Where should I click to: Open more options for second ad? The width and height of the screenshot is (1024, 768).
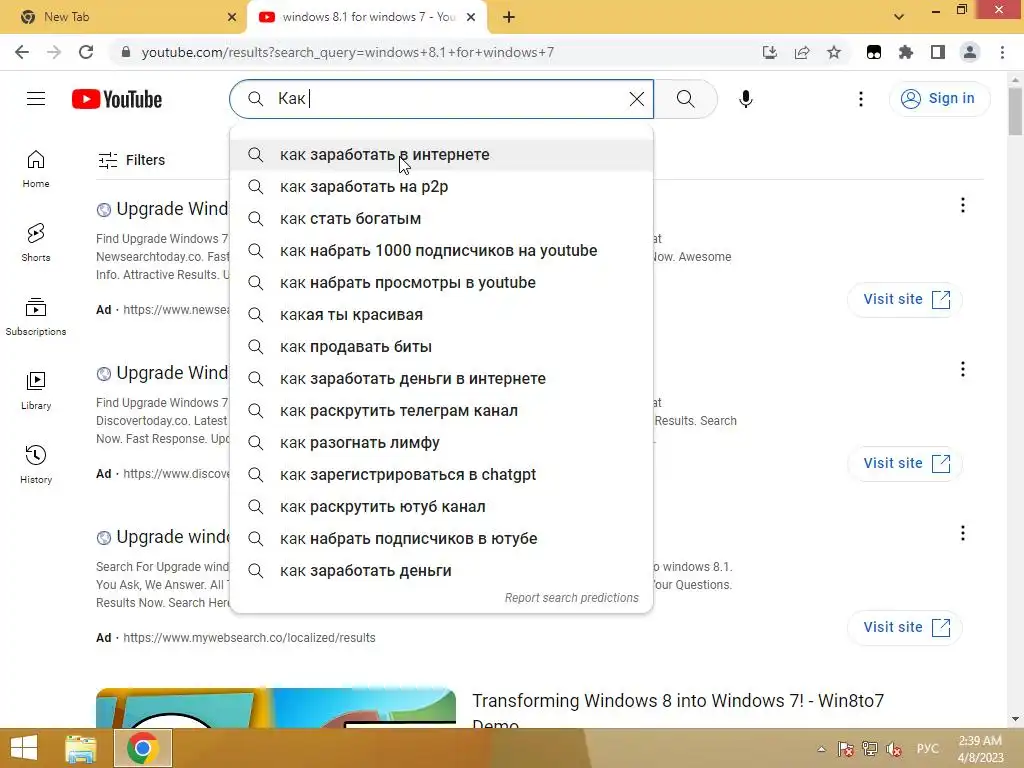coord(963,369)
